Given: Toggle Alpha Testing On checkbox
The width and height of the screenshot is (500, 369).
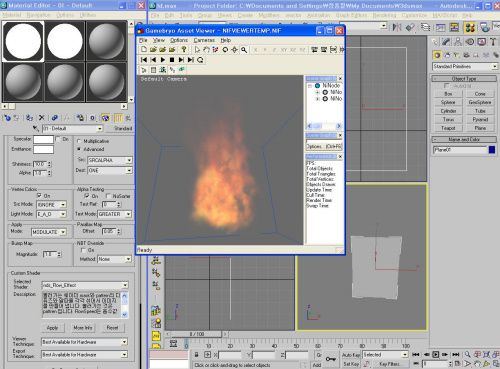Looking at the screenshot, I should [x=87, y=196].
